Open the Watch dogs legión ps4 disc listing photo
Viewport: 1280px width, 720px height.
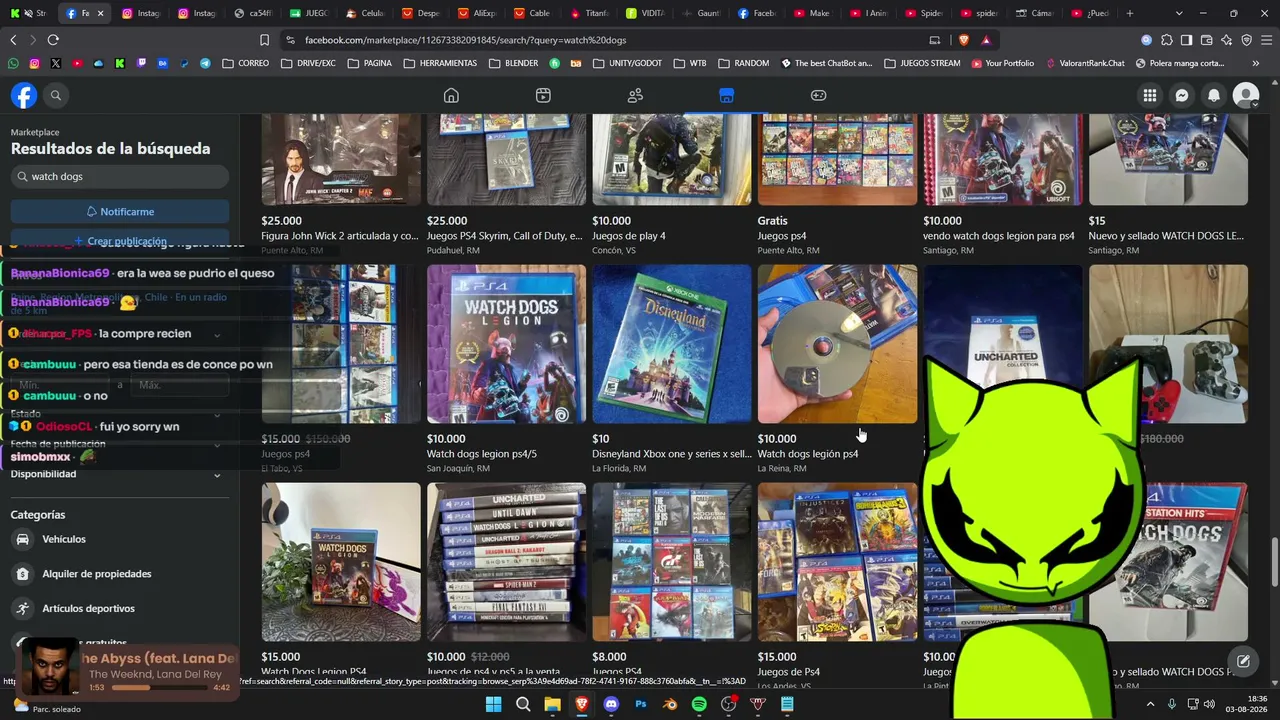837,344
